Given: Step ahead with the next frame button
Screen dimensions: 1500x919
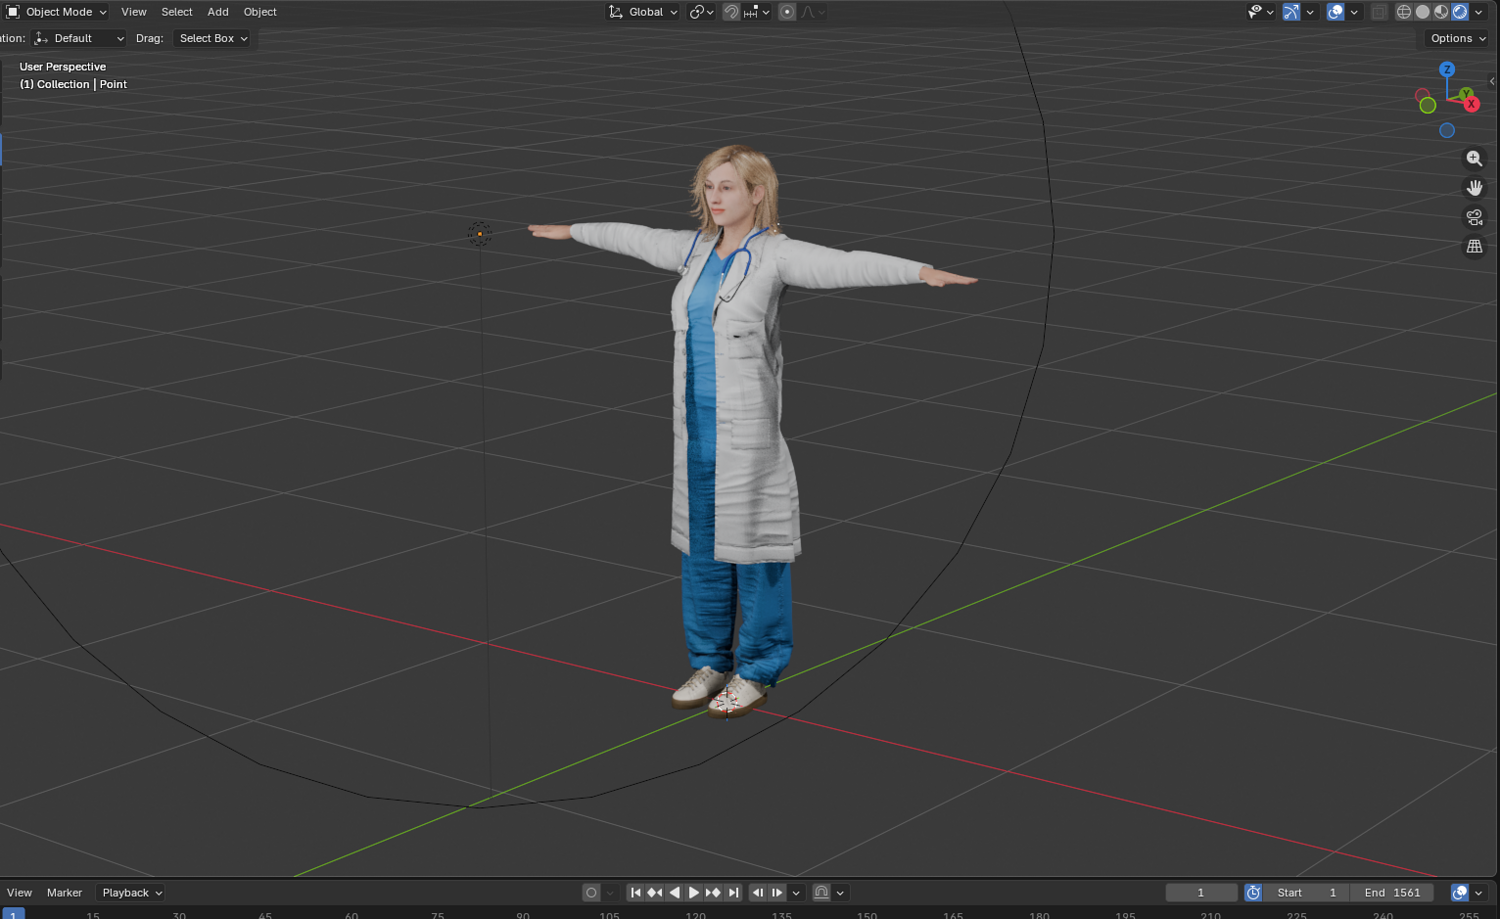Looking at the screenshot, I should point(777,893).
